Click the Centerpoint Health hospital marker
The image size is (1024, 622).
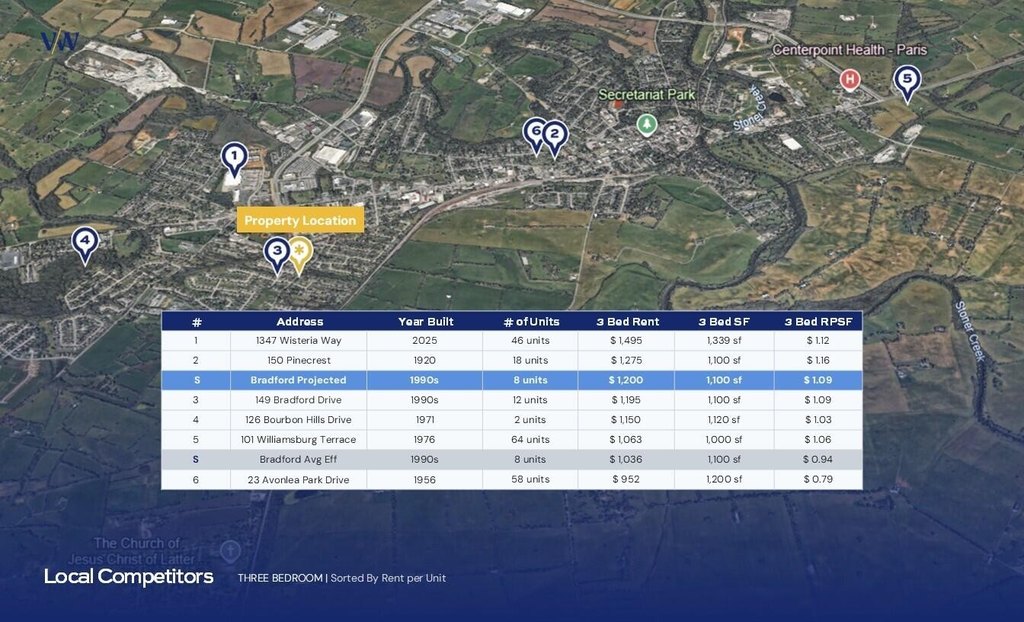(850, 79)
